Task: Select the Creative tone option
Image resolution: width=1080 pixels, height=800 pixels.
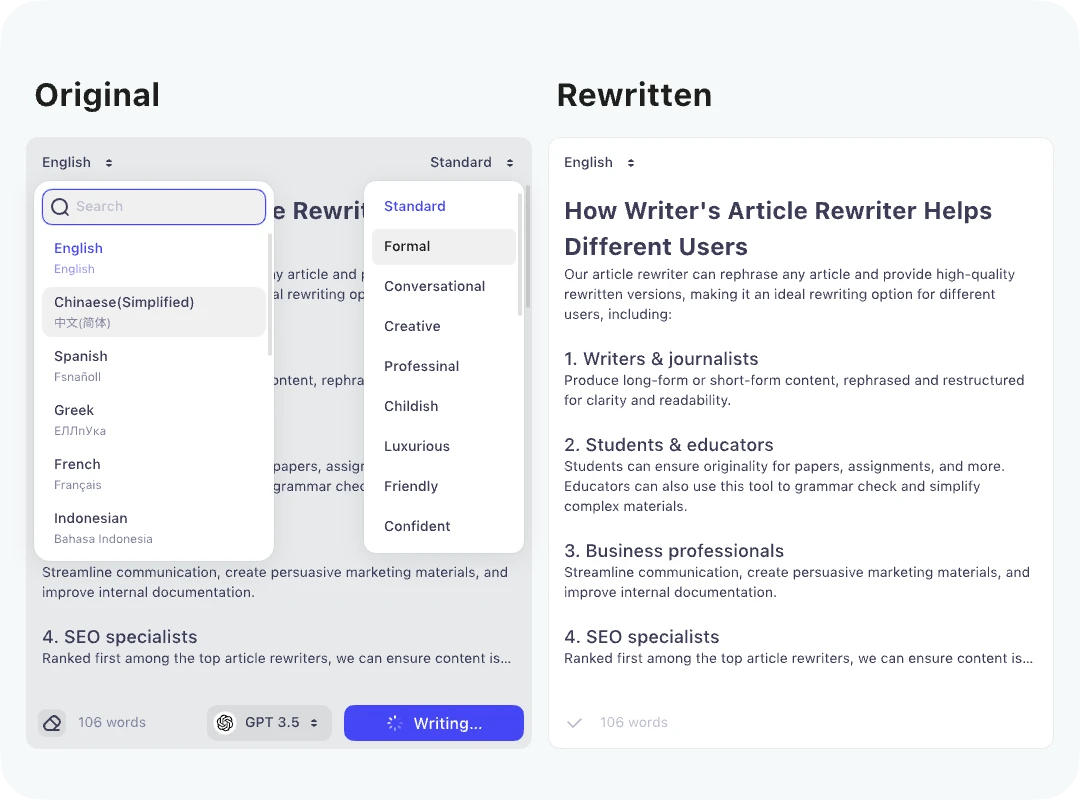Action: click(412, 326)
